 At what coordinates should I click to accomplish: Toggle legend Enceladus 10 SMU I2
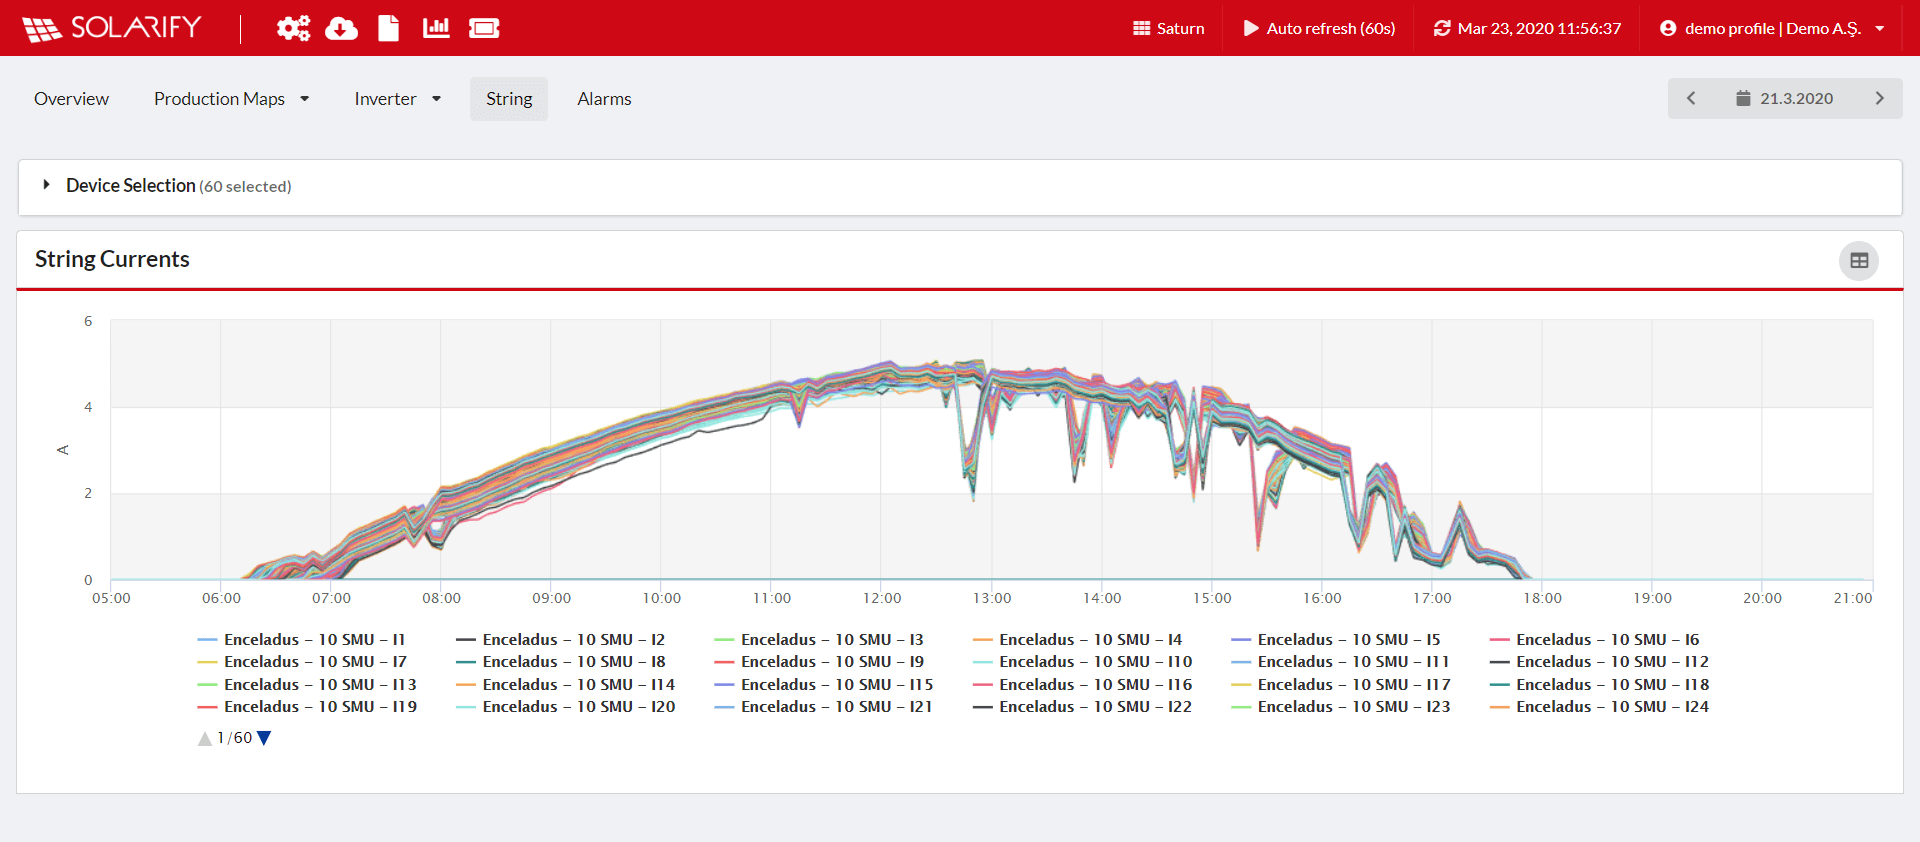(x=560, y=640)
